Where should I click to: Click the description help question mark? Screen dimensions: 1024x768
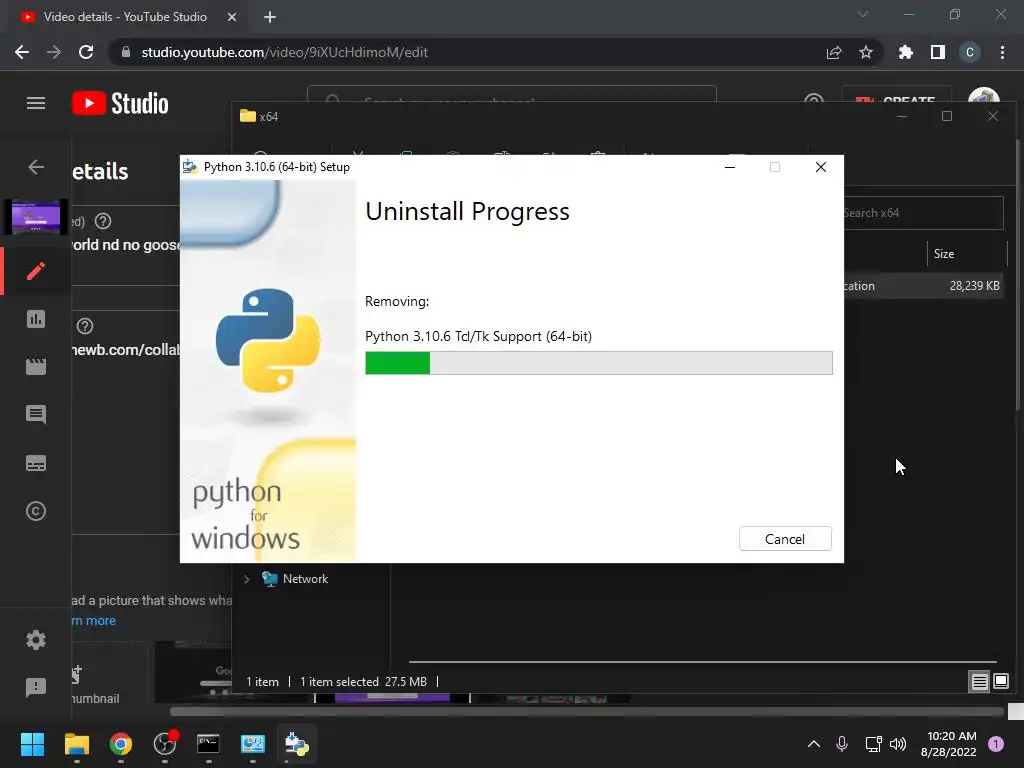pos(85,326)
